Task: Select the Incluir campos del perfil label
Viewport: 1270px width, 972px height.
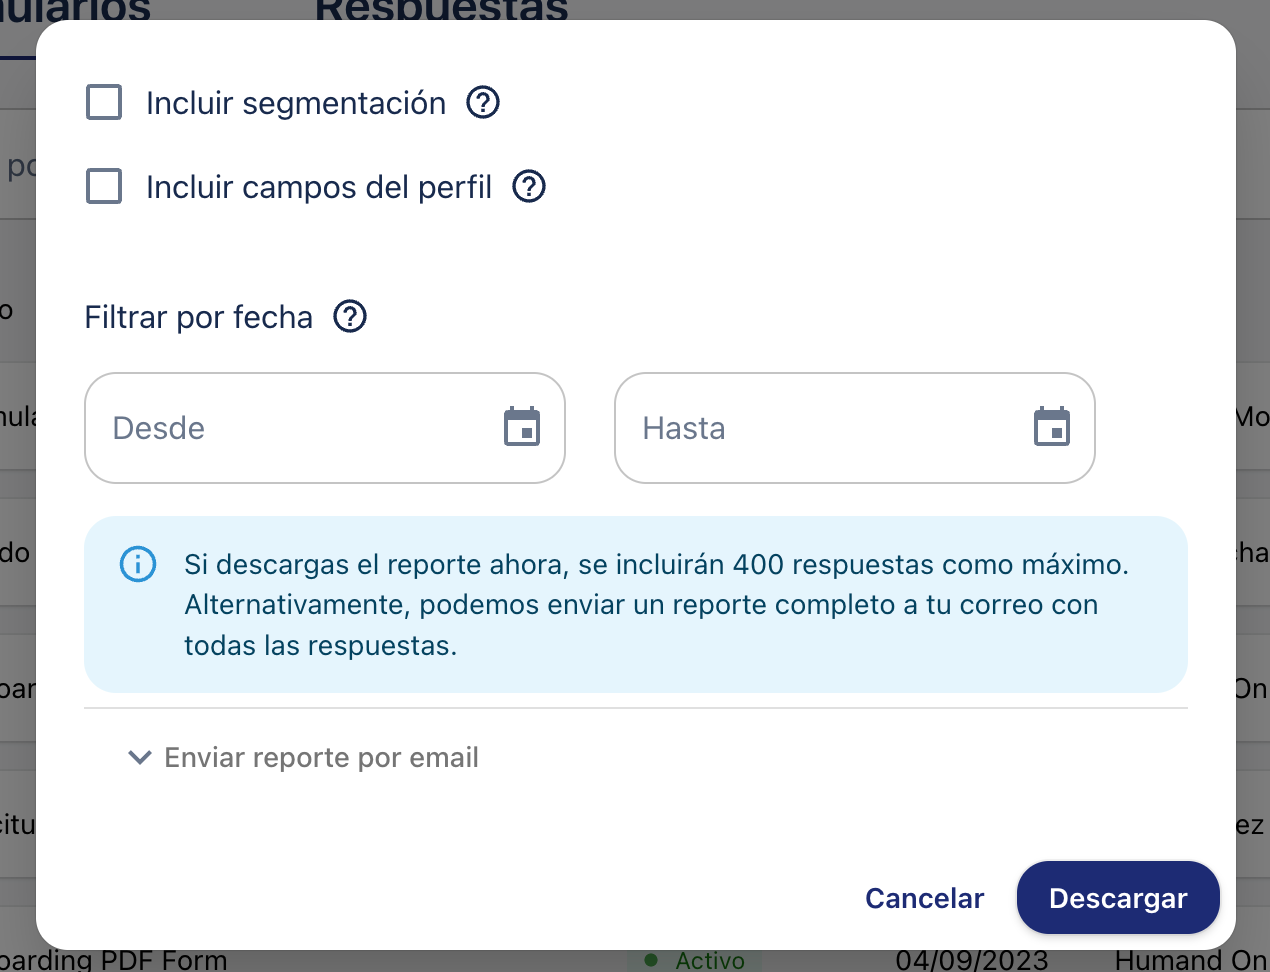Action: [318, 187]
